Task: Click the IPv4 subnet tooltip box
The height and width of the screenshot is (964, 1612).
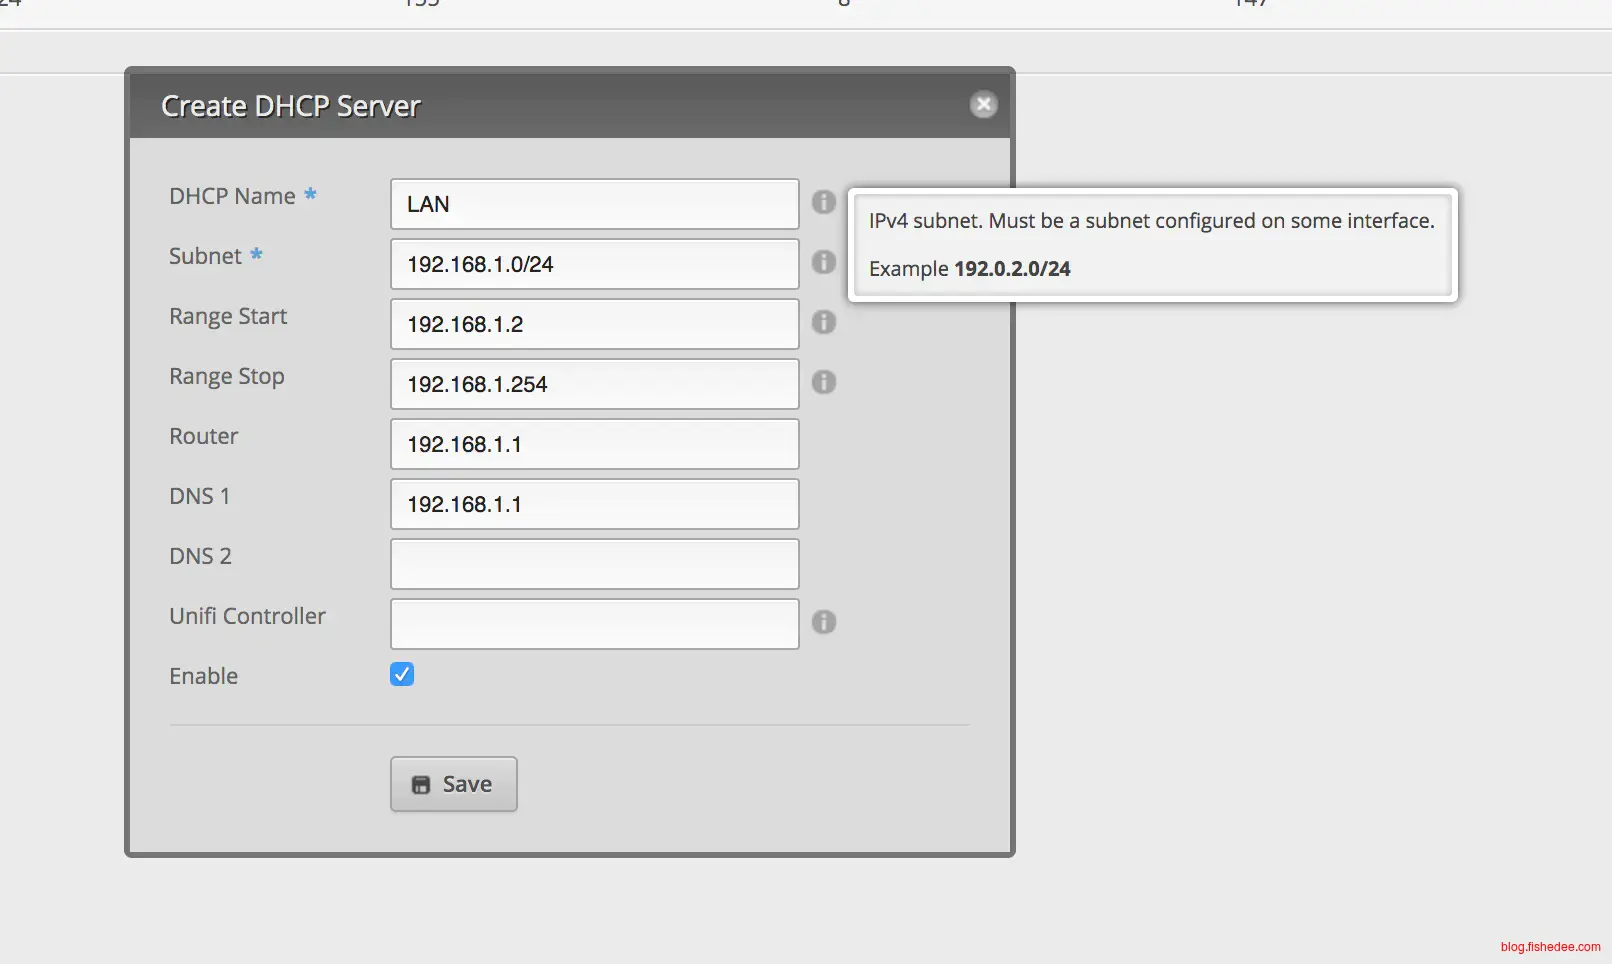Action: [1152, 244]
